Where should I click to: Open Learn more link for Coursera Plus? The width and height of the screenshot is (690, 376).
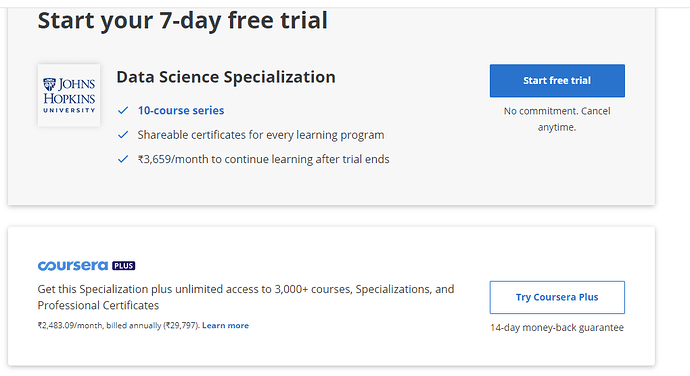[225, 325]
